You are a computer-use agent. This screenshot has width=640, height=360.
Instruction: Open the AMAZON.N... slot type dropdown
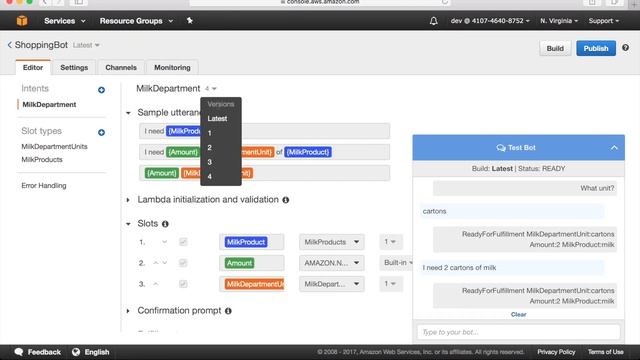(x=331, y=263)
